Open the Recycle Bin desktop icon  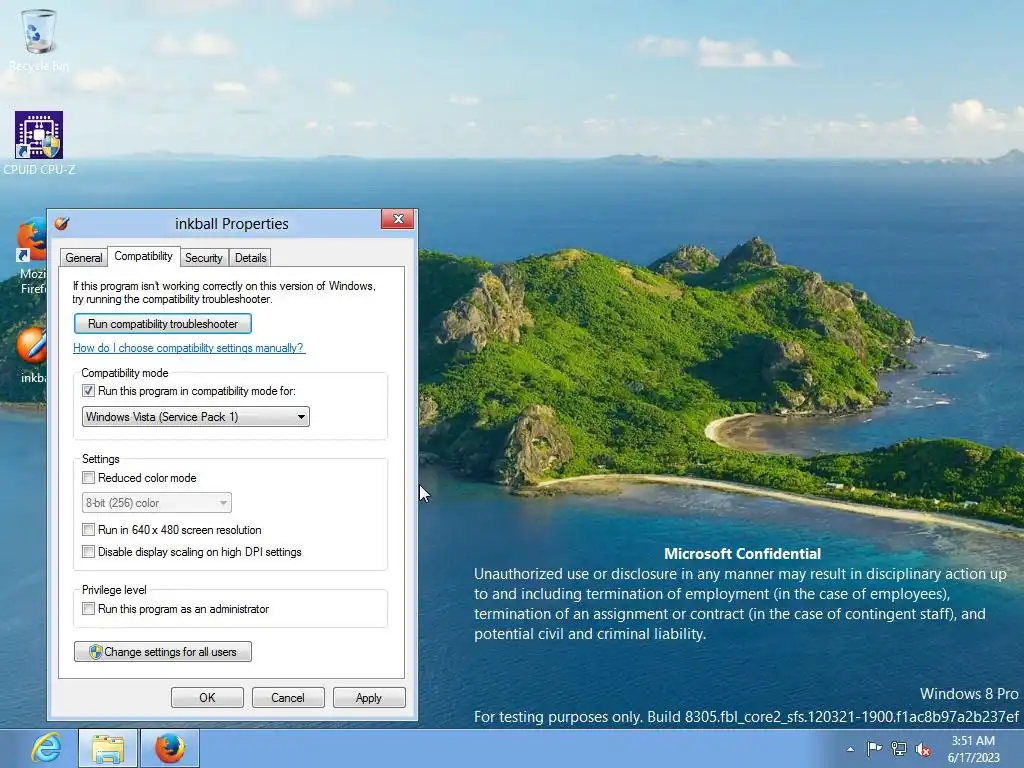click(39, 39)
